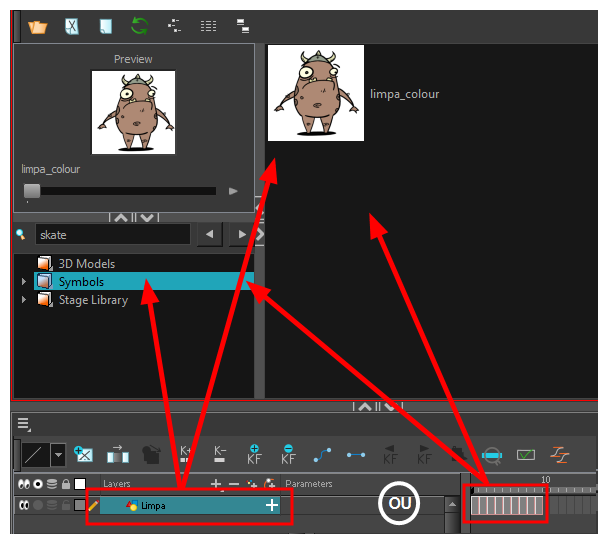
Task: Click the Limpa layer drawing type icon
Action: click(x=132, y=505)
